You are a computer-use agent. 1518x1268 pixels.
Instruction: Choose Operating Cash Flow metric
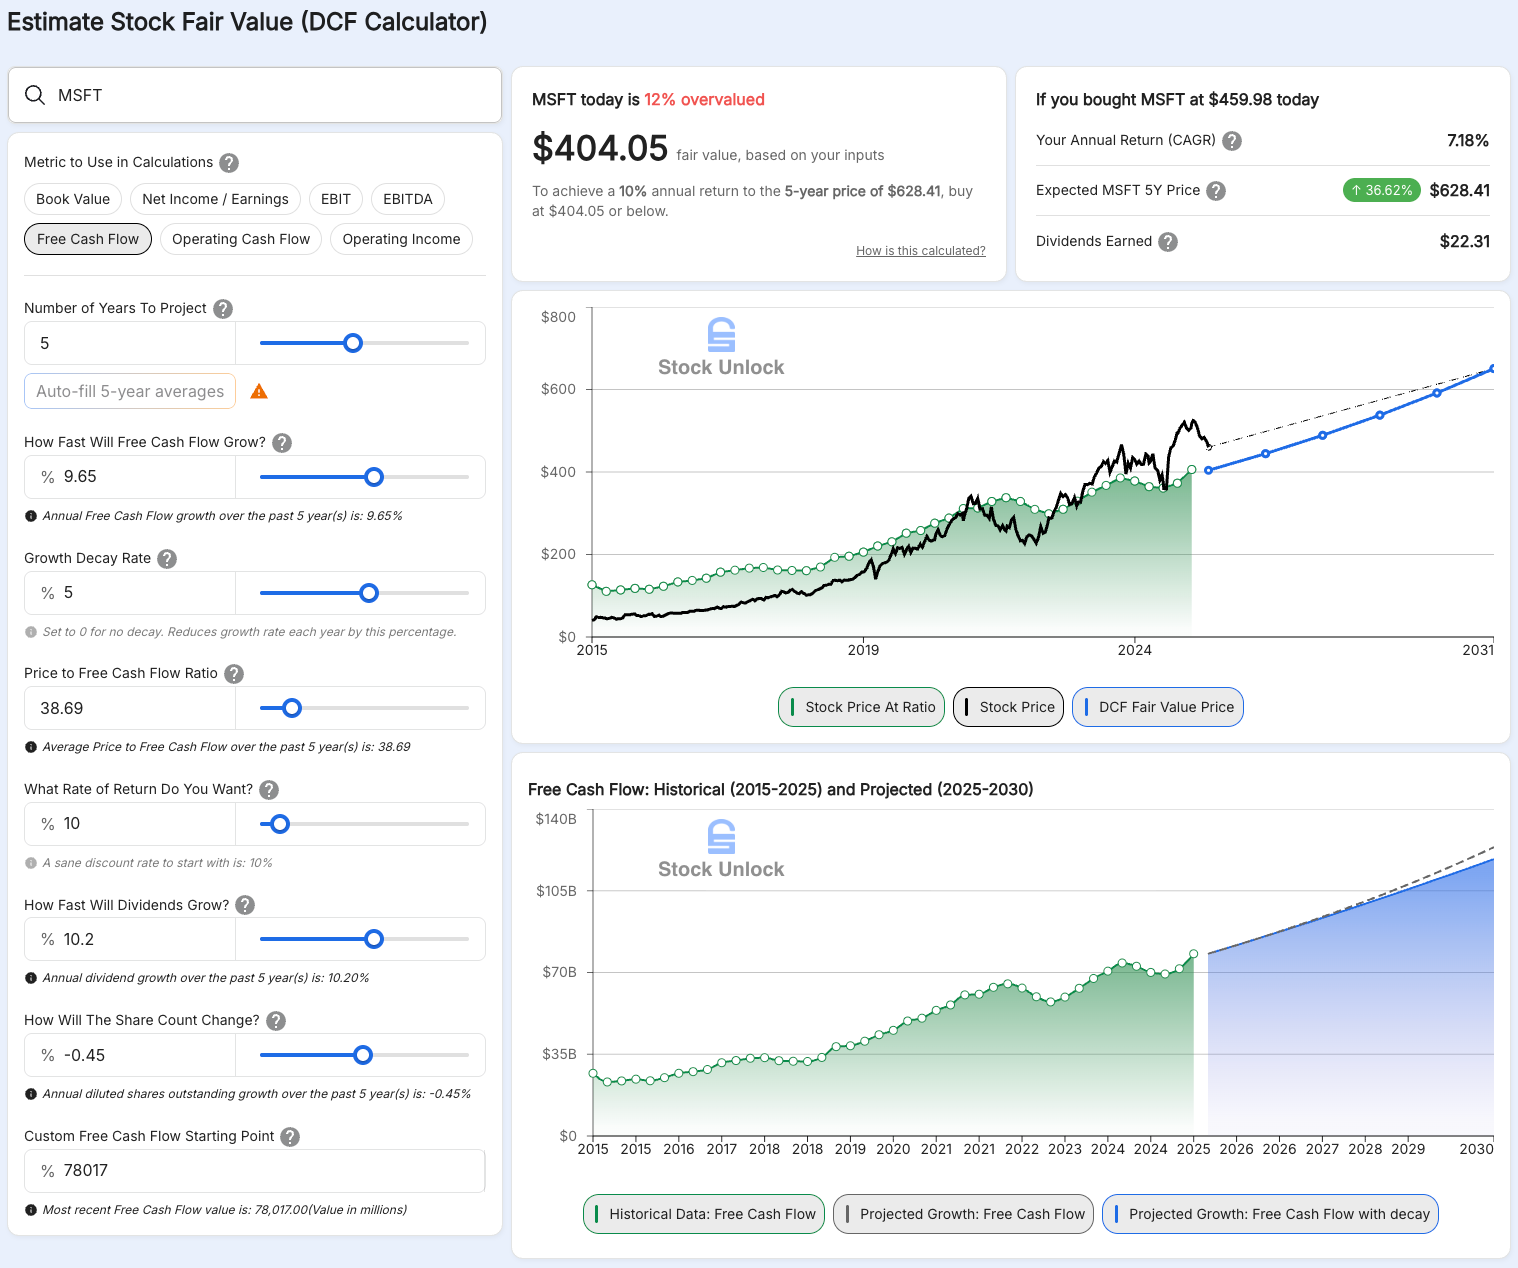pos(241,239)
